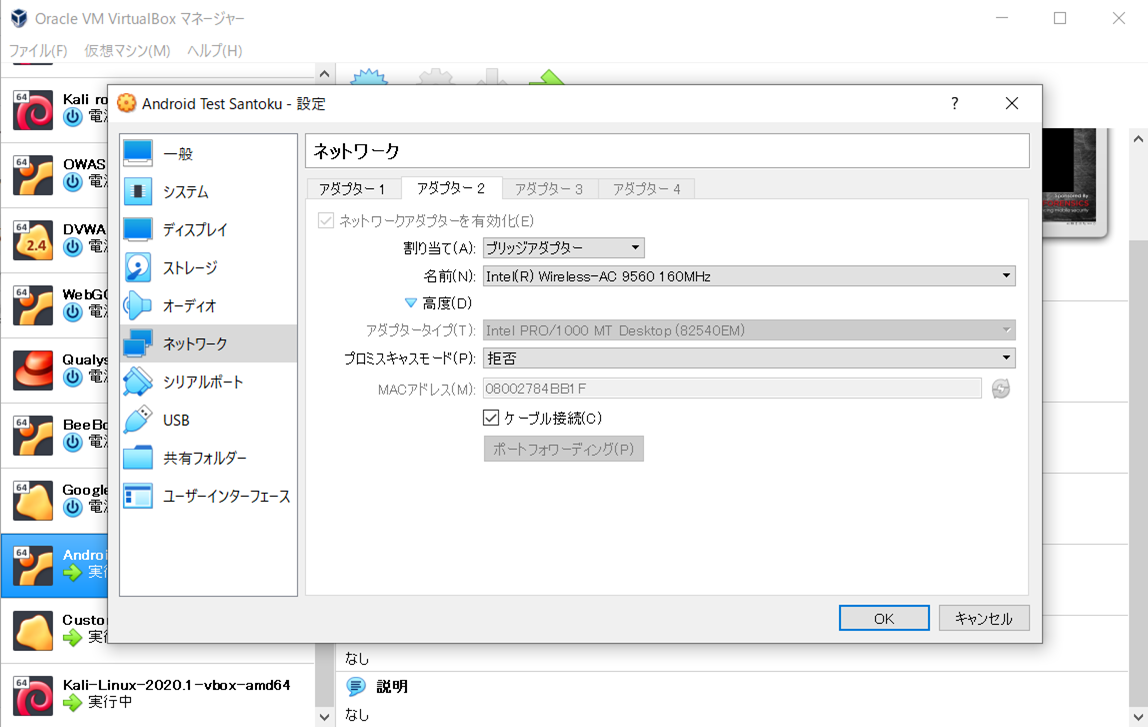
Task: Open the オーディオ settings category
Action: pyautogui.click(x=209, y=306)
